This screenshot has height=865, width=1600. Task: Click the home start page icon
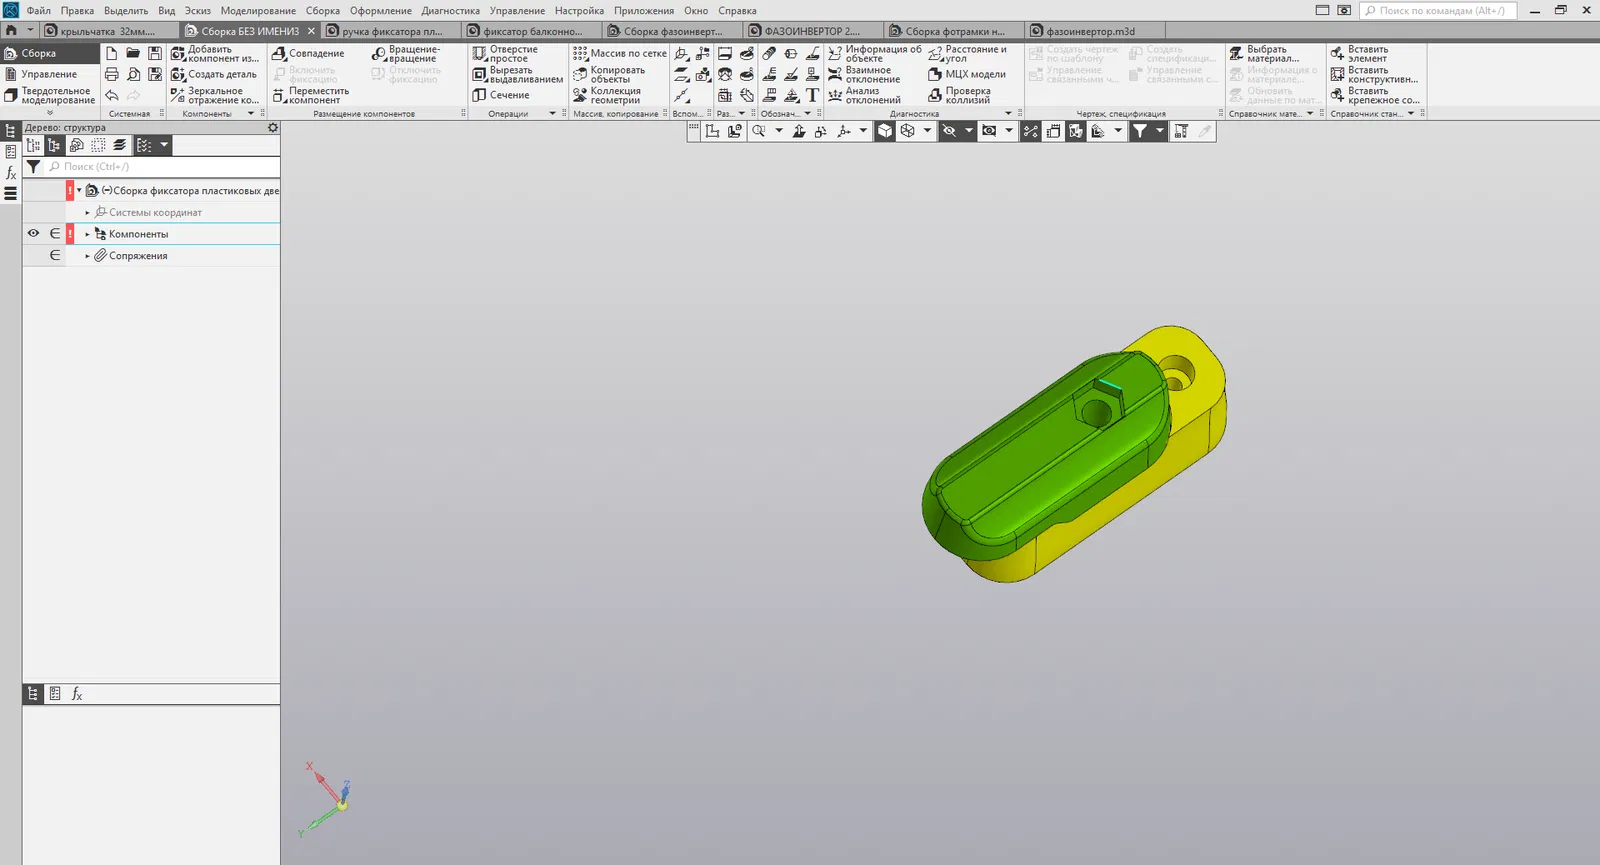(x=11, y=31)
